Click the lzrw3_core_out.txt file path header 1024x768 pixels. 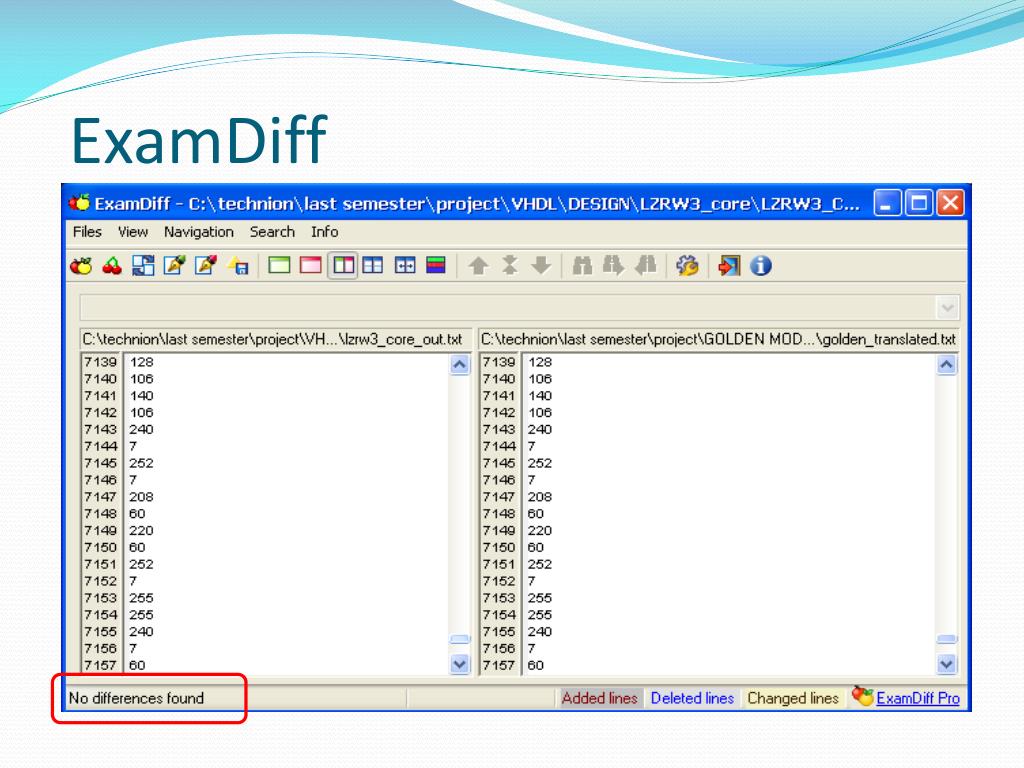[275, 340]
